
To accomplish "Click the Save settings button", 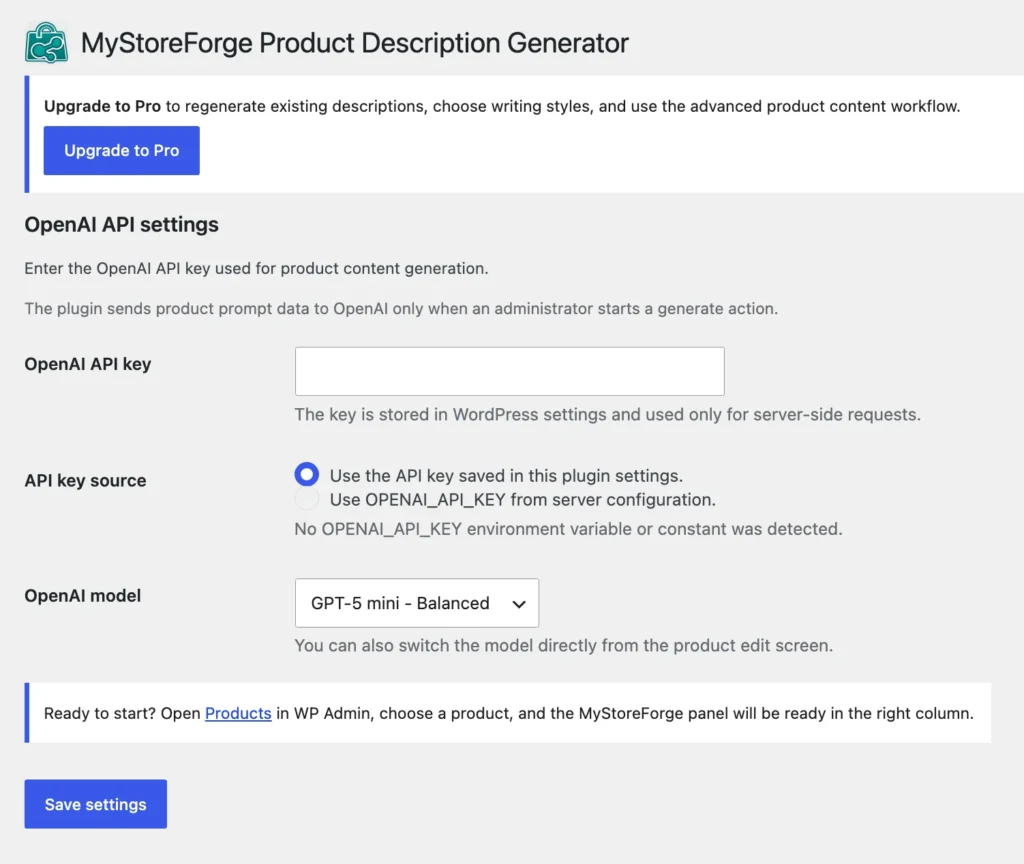I will tap(96, 804).
